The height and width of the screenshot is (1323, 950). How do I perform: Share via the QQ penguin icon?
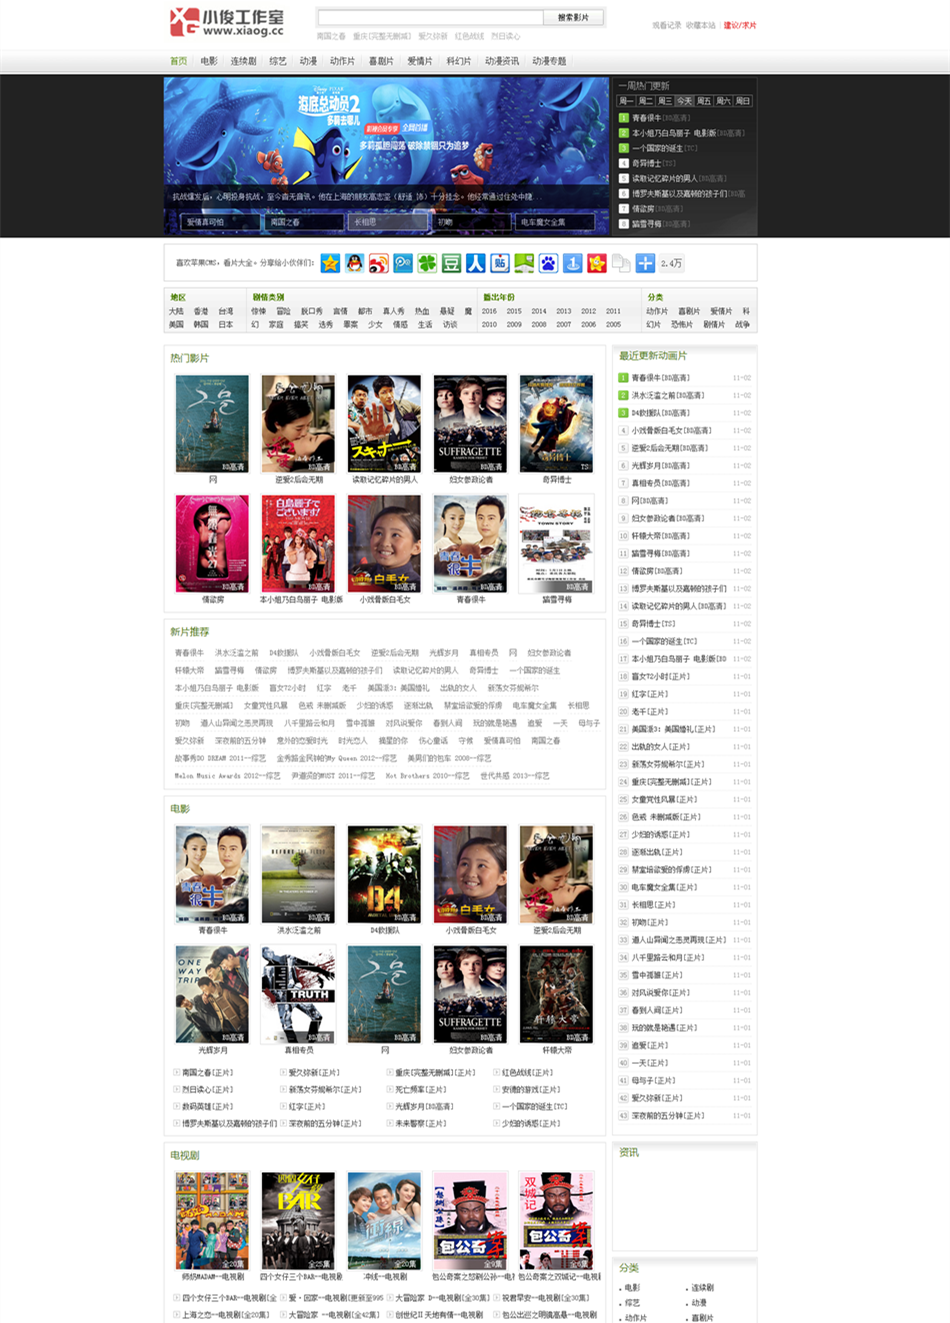(355, 263)
